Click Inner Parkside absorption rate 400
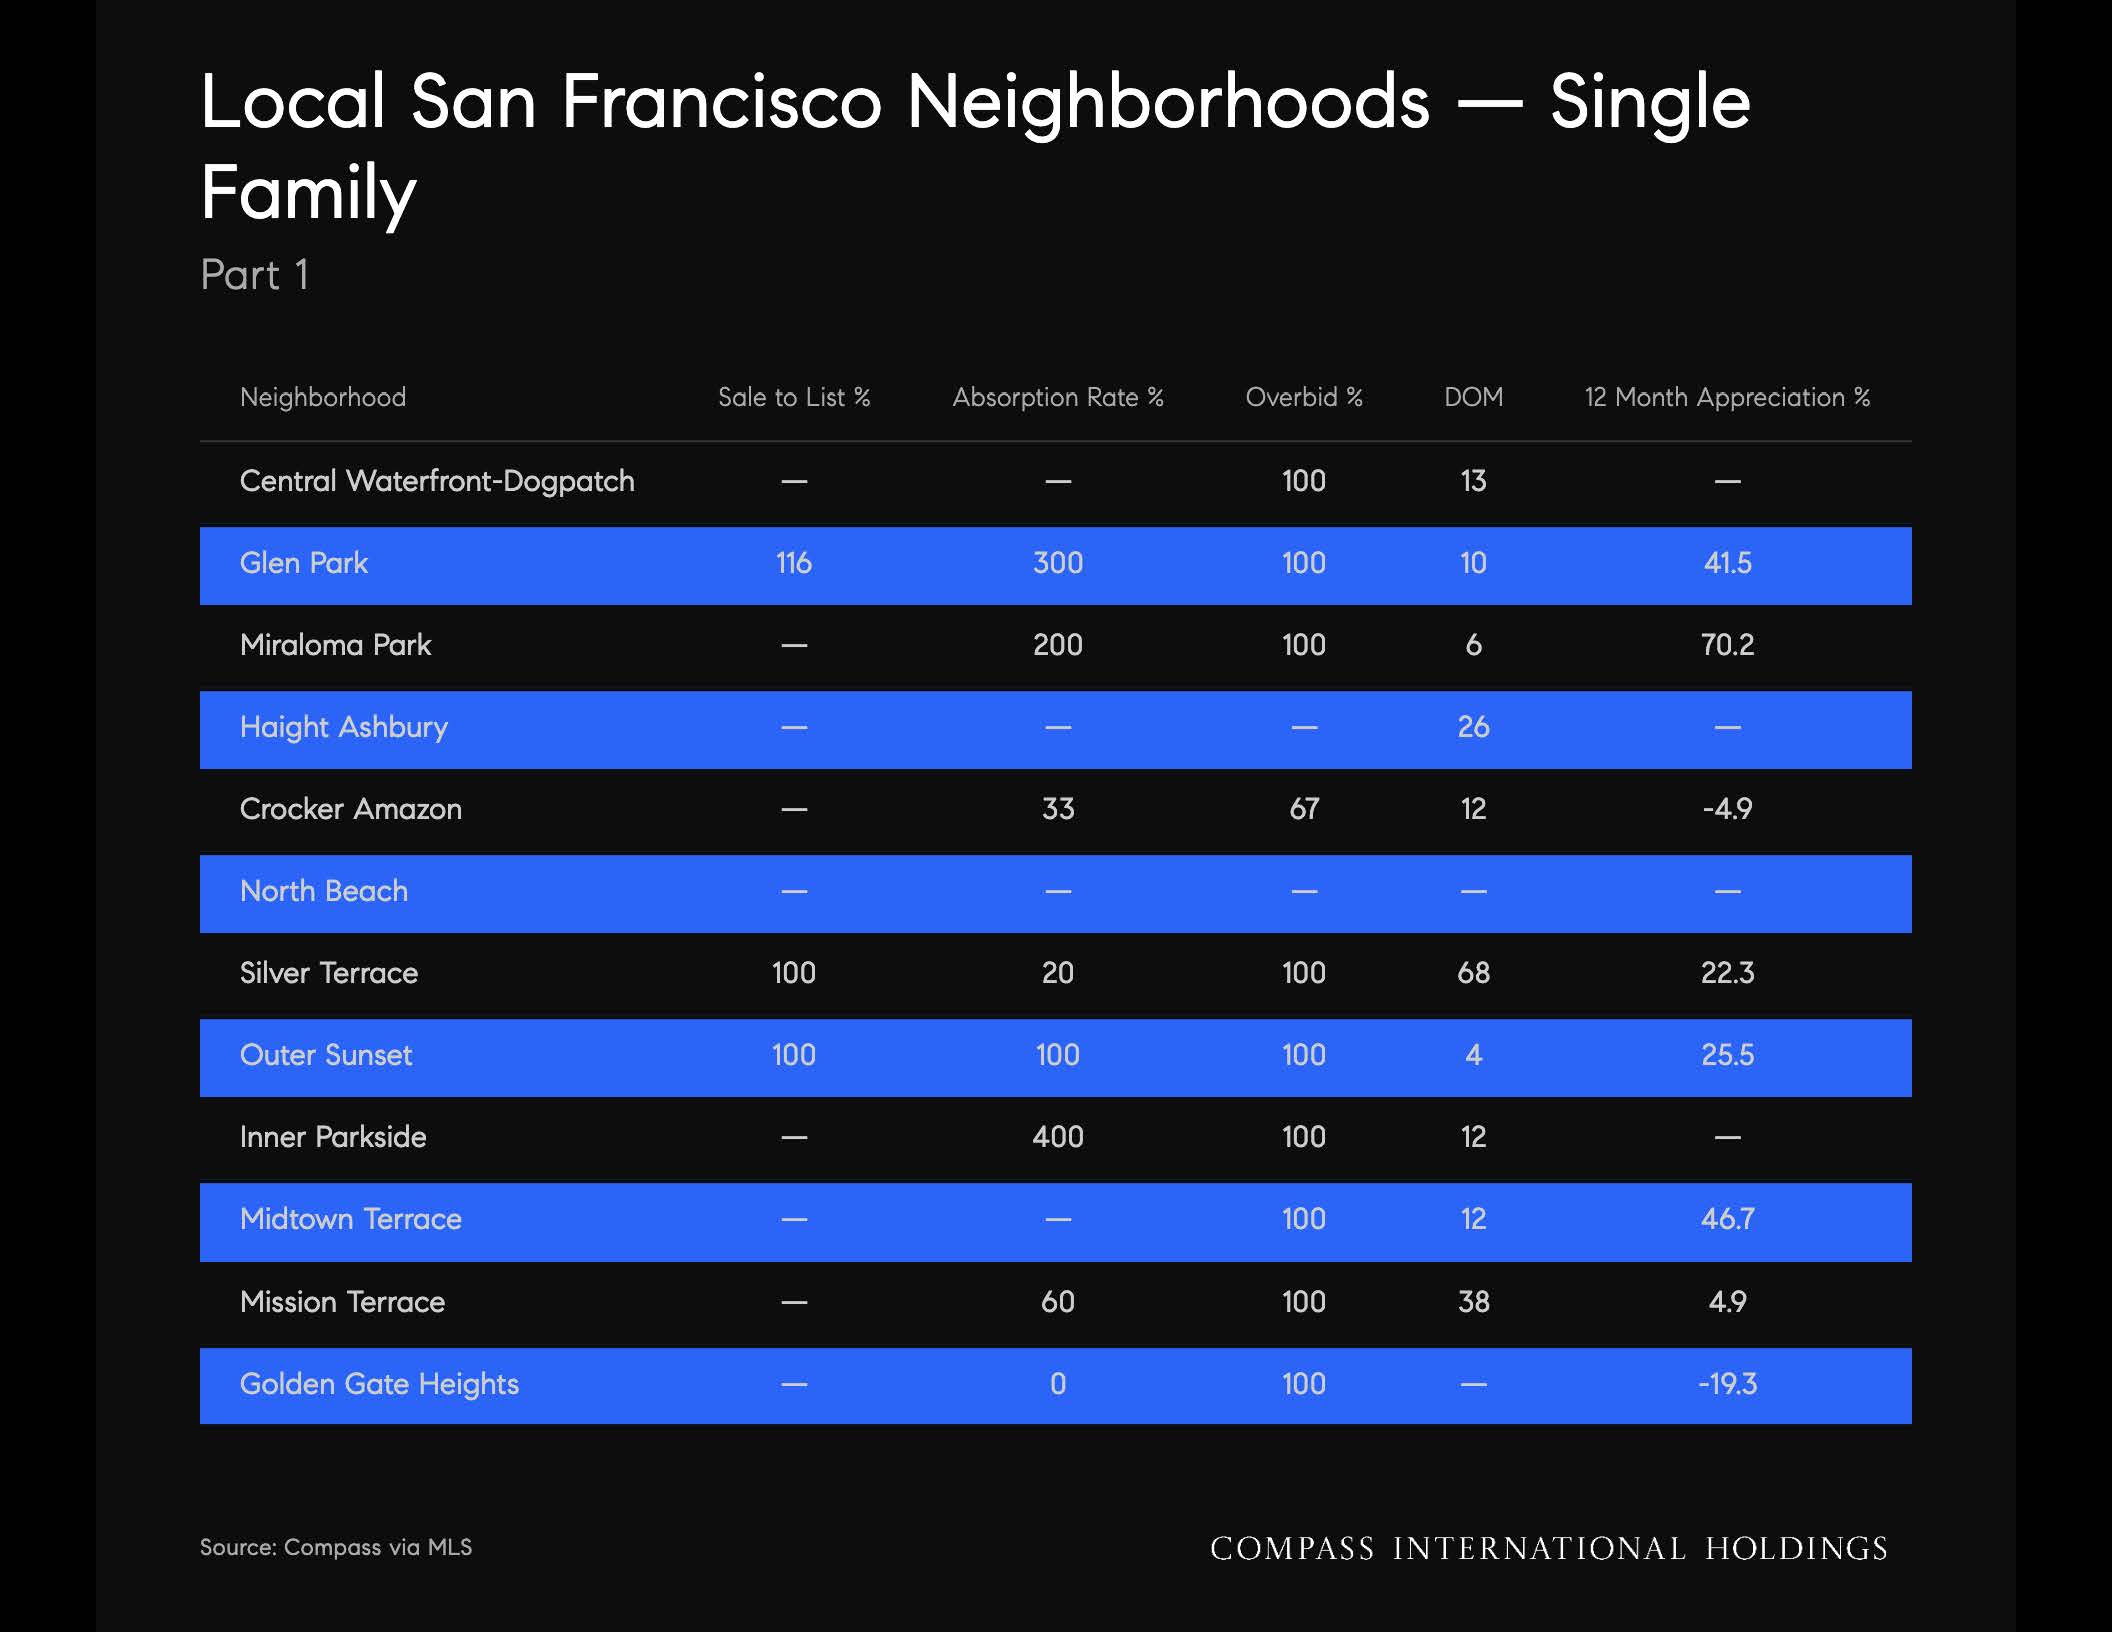2112x1632 pixels. point(1058,1137)
